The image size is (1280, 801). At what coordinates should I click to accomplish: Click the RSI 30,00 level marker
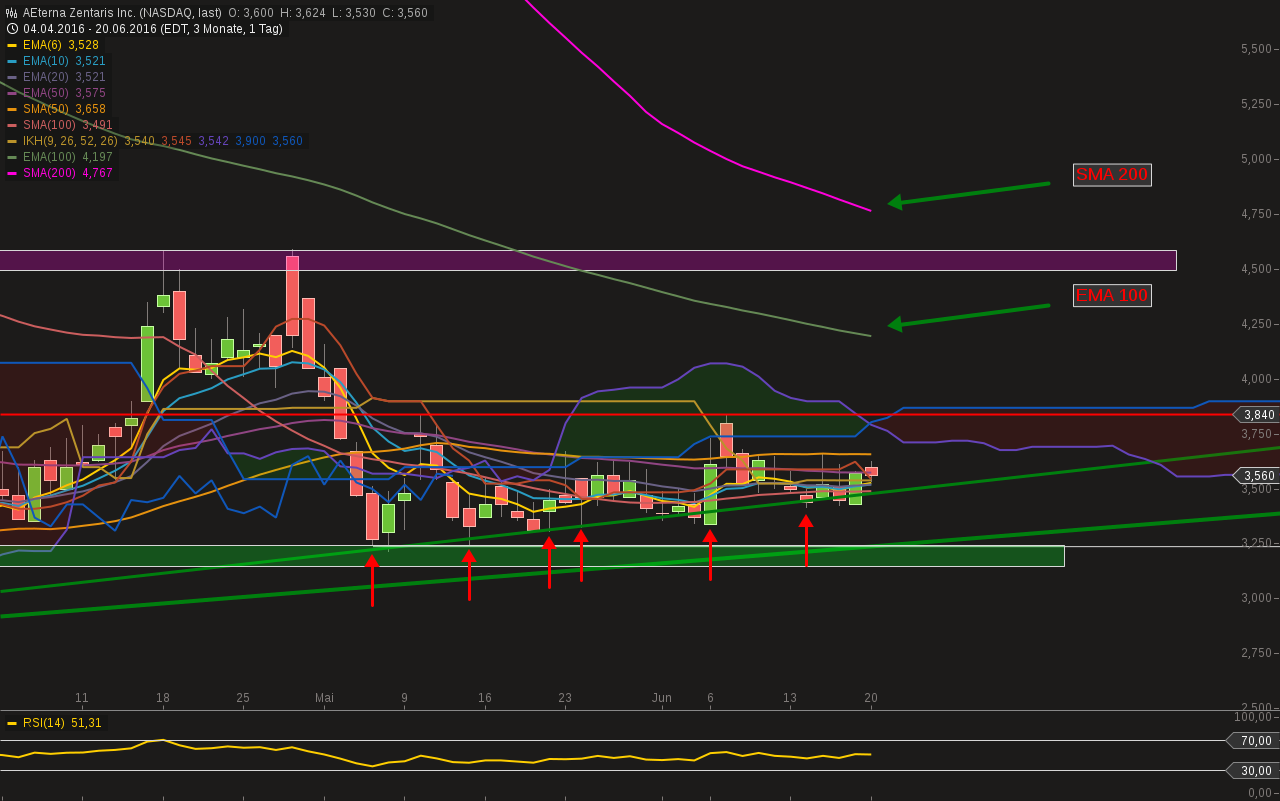coord(1253,771)
